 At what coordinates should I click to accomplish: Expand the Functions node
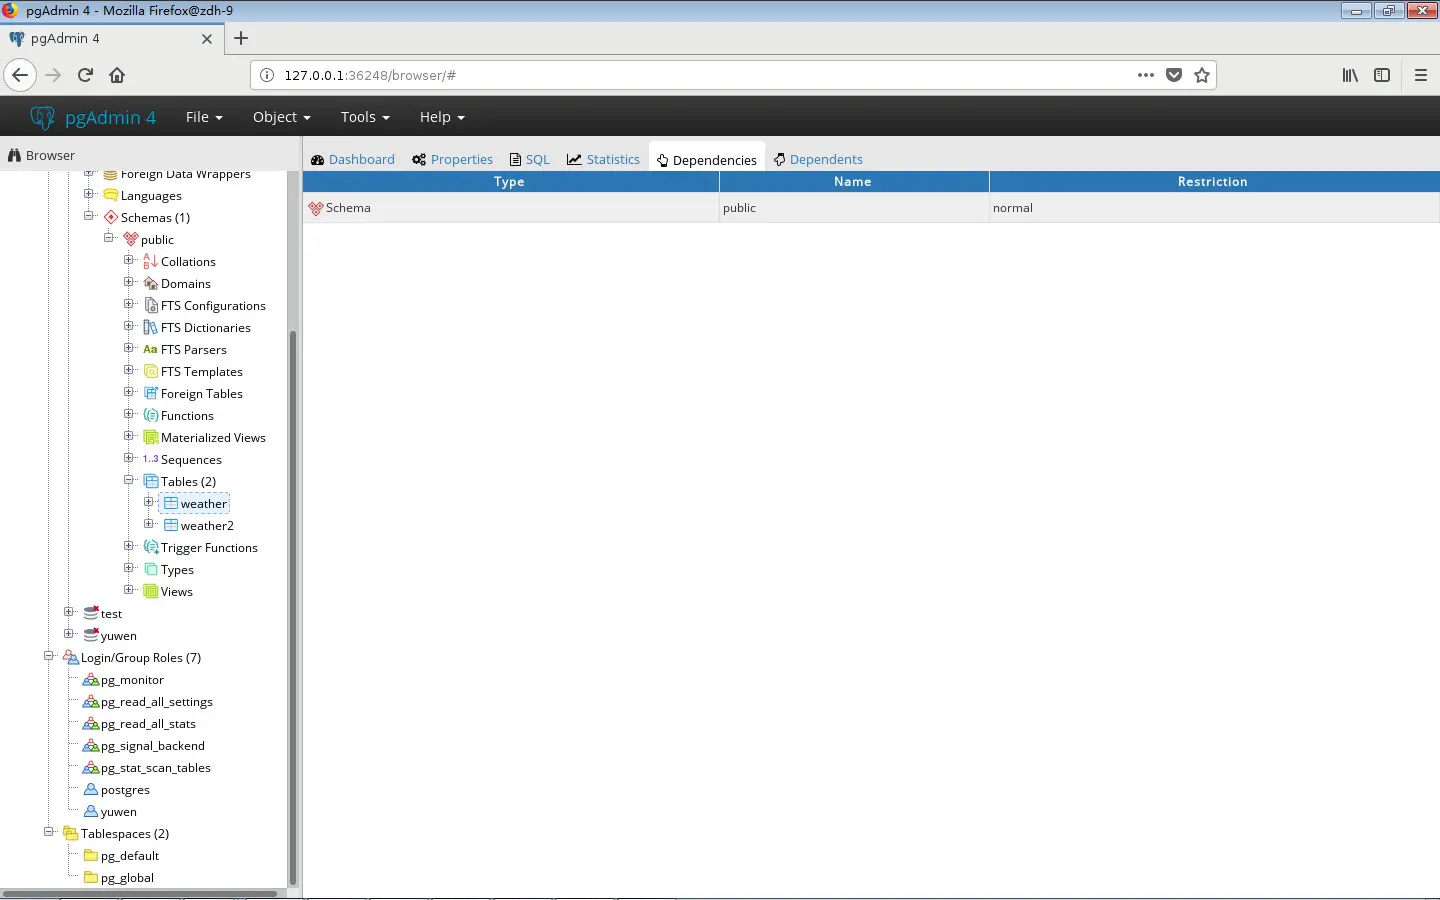[x=129, y=414]
